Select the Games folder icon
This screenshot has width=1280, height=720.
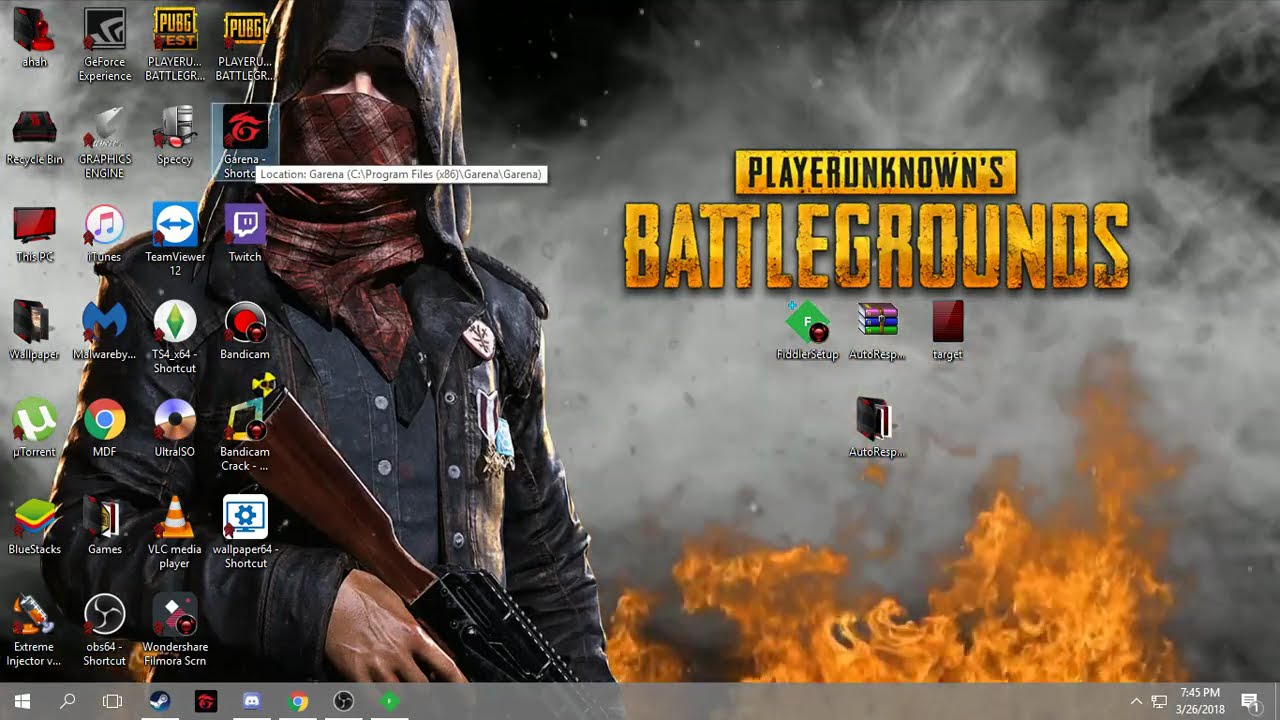click(x=104, y=526)
